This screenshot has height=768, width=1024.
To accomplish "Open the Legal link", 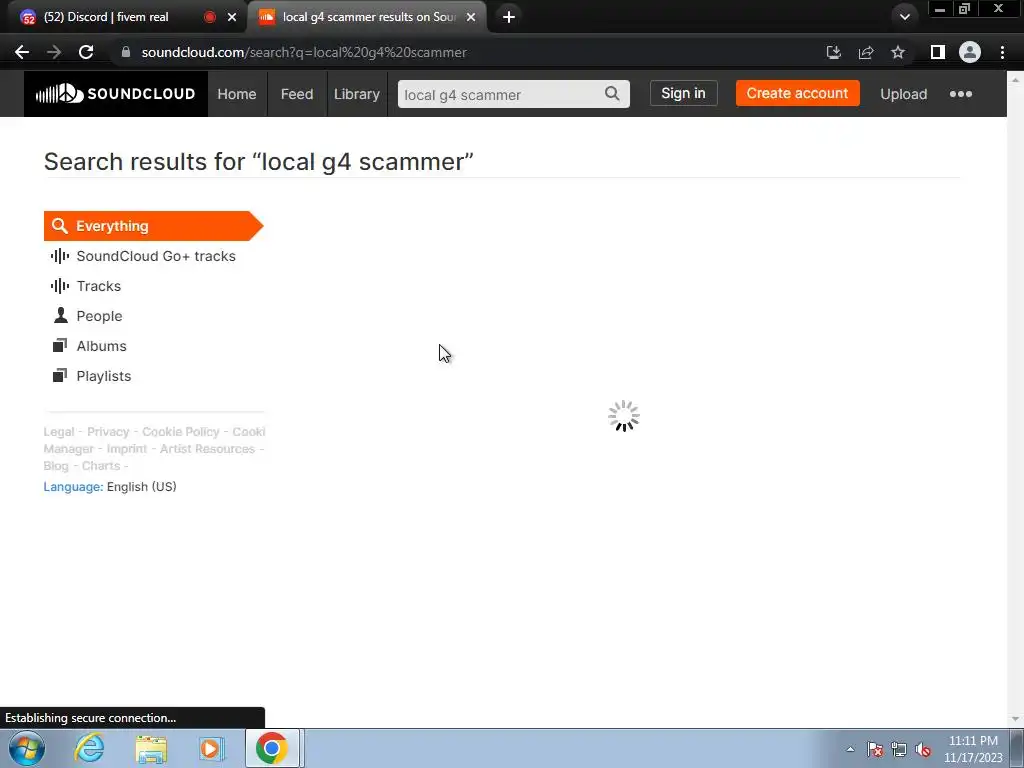I will 59,432.
